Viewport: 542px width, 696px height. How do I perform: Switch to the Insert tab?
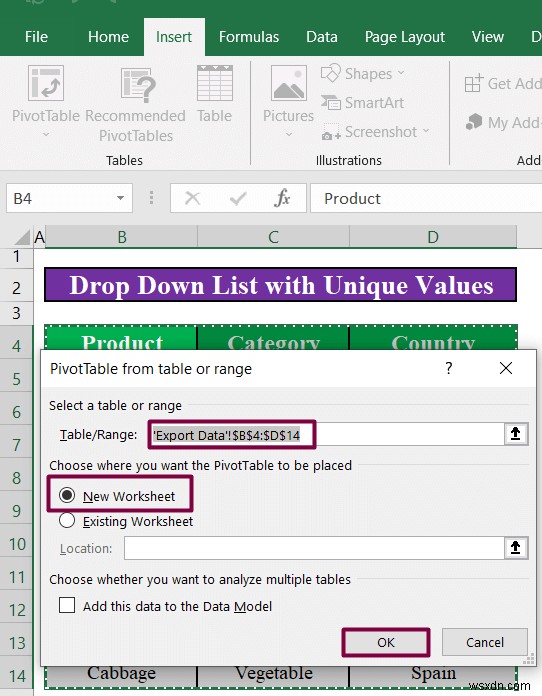(174, 36)
